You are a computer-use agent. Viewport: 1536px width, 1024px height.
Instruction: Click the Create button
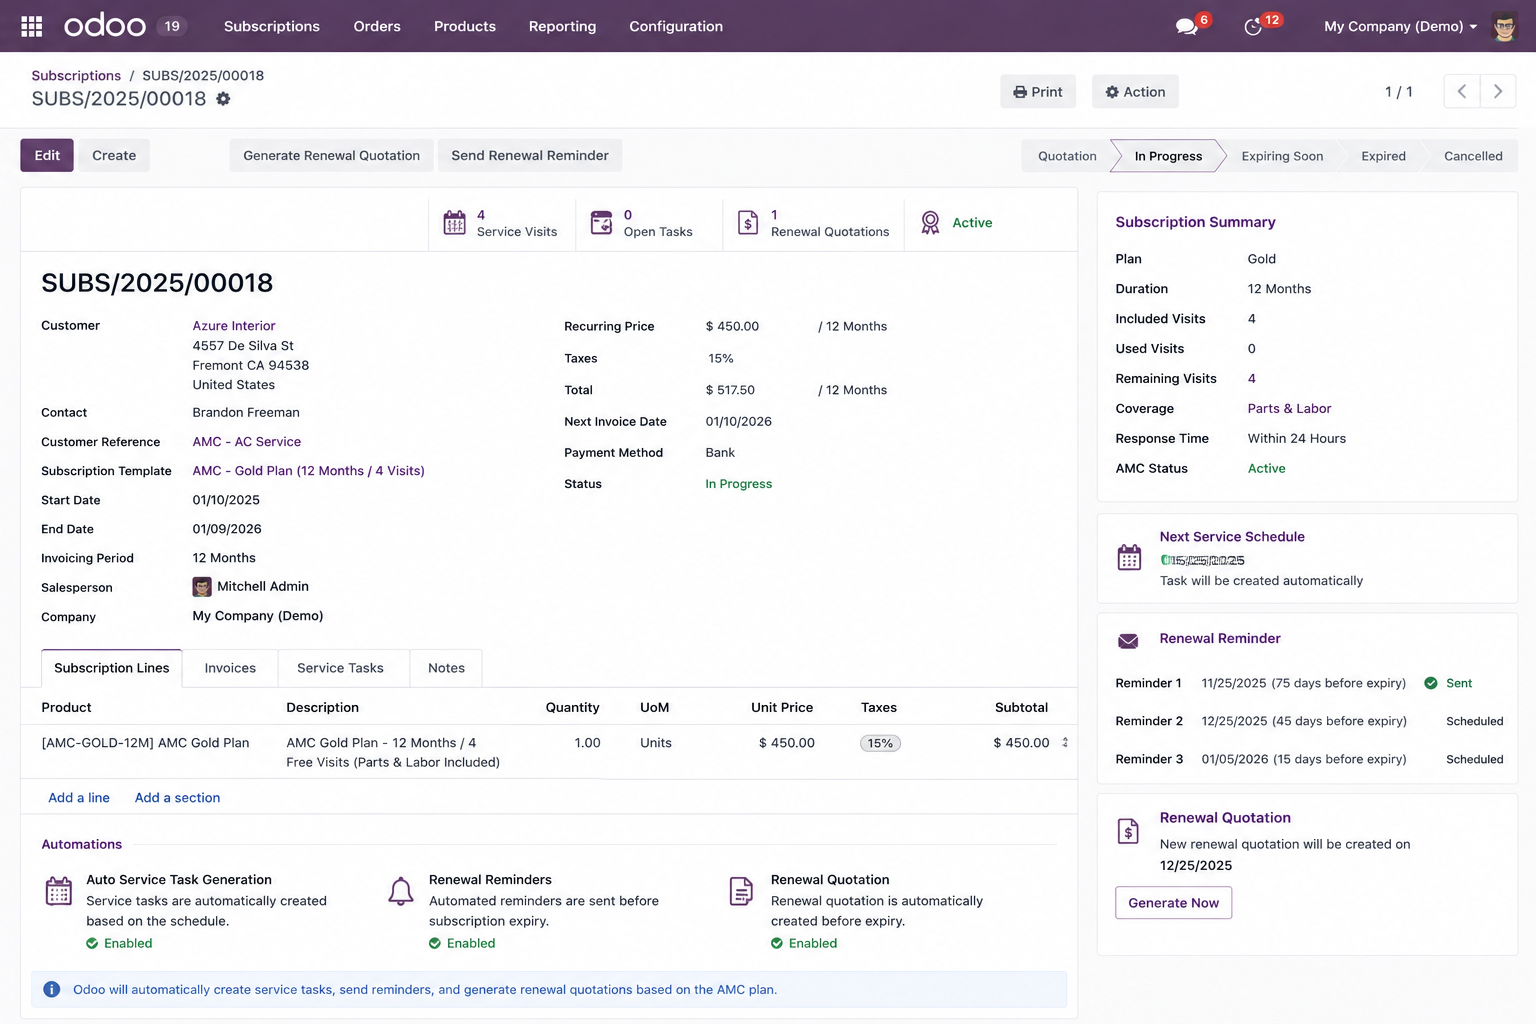point(114,155)
